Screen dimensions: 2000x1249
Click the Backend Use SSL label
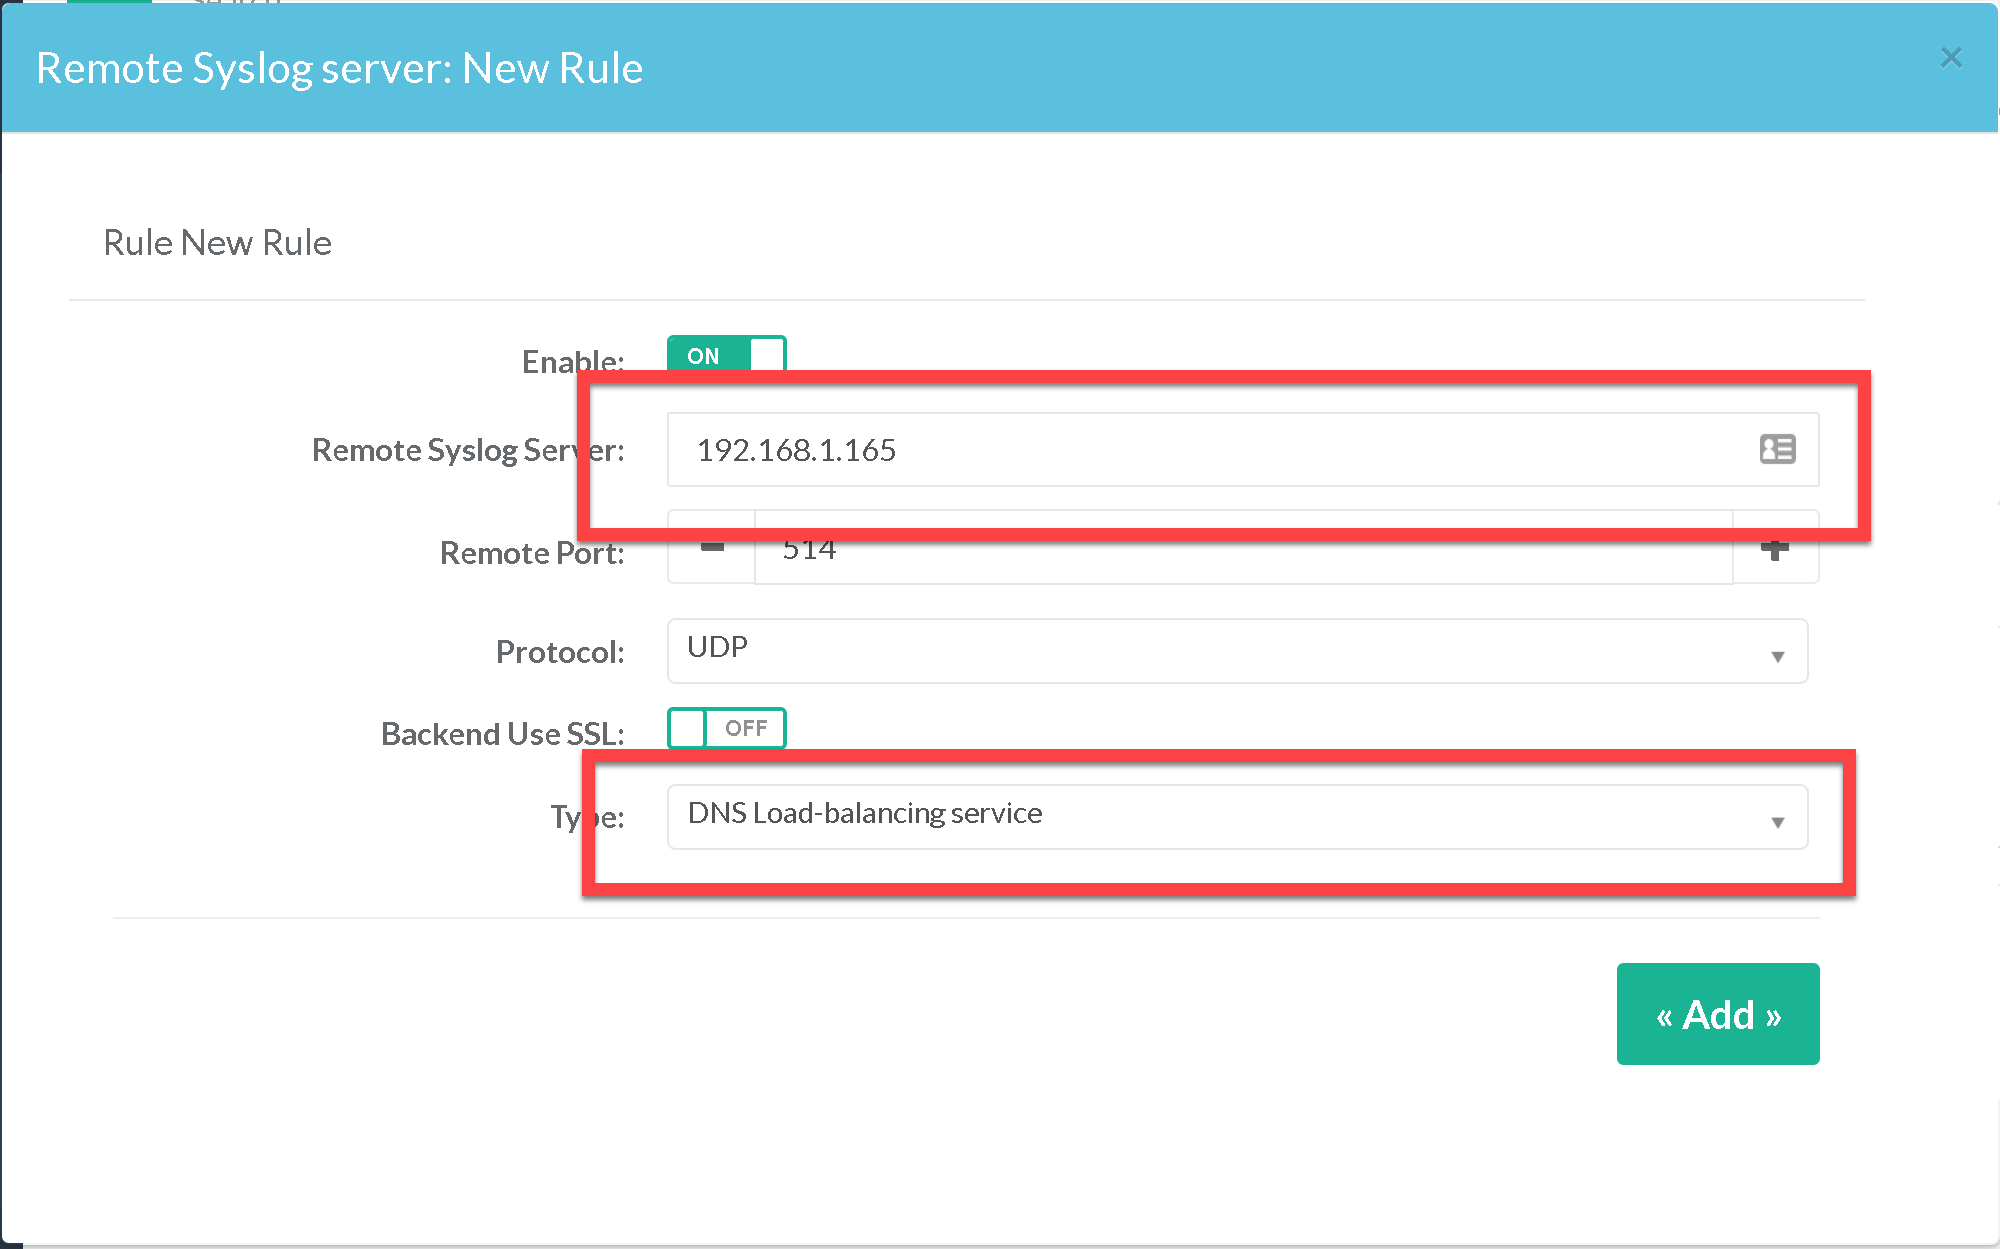click(x=502, y=734)
